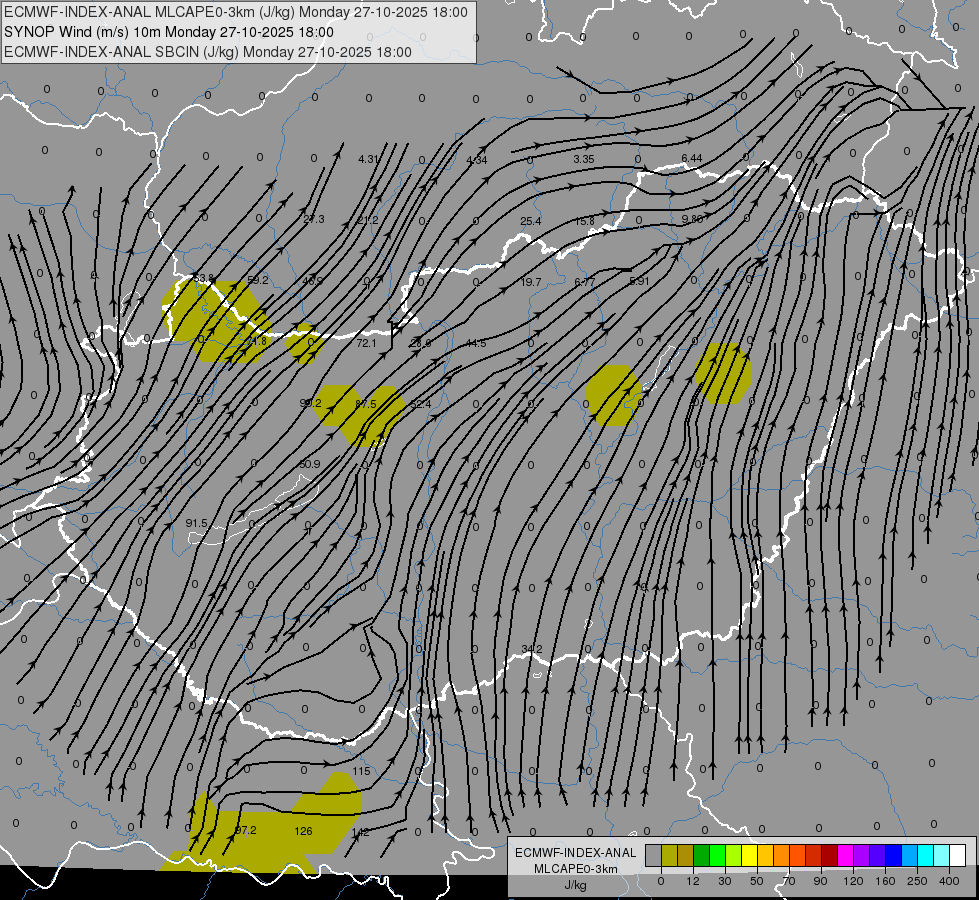Viewport: 979px width, 900px height.
Task: Click the map value 91.5
Action: [x=196, y=523]
